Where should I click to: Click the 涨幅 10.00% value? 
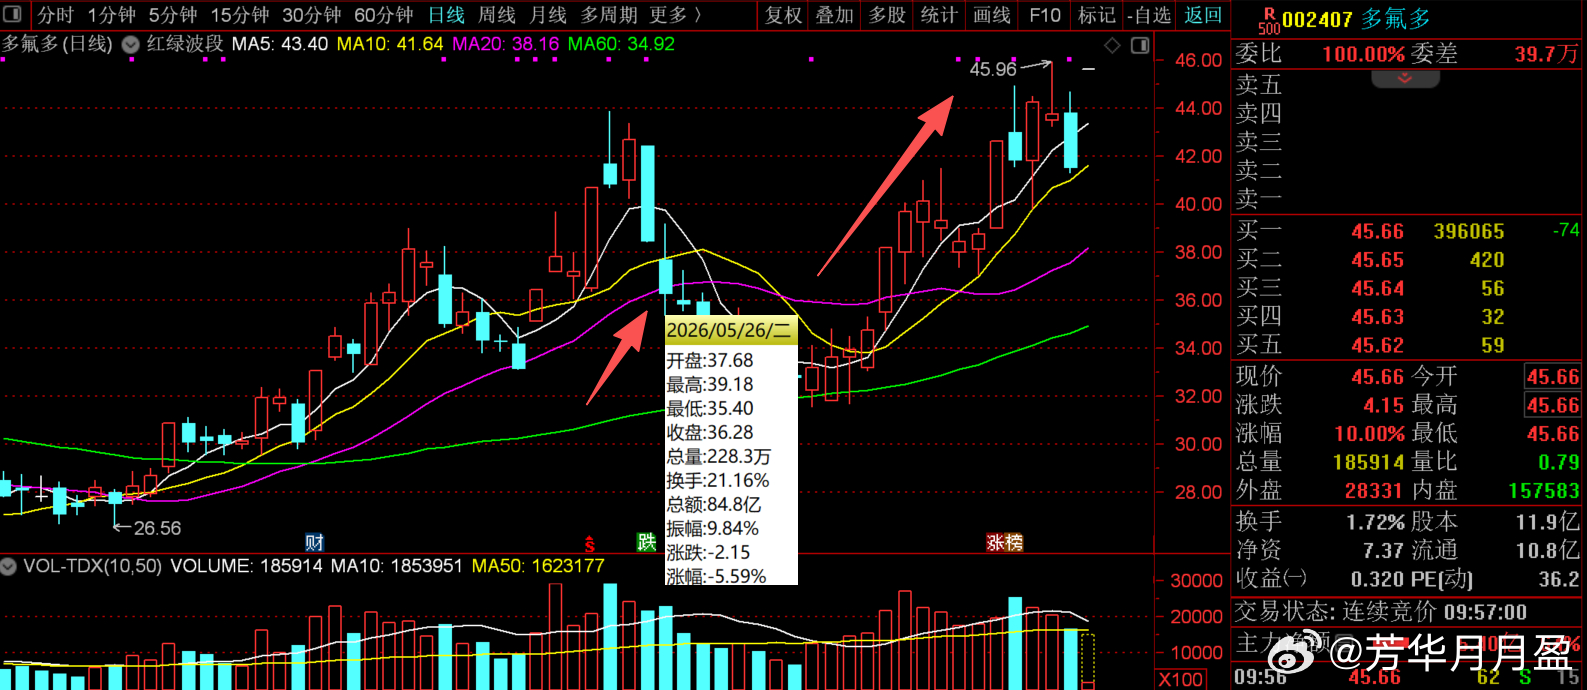pyautogui.click(x=1369, y=434)
